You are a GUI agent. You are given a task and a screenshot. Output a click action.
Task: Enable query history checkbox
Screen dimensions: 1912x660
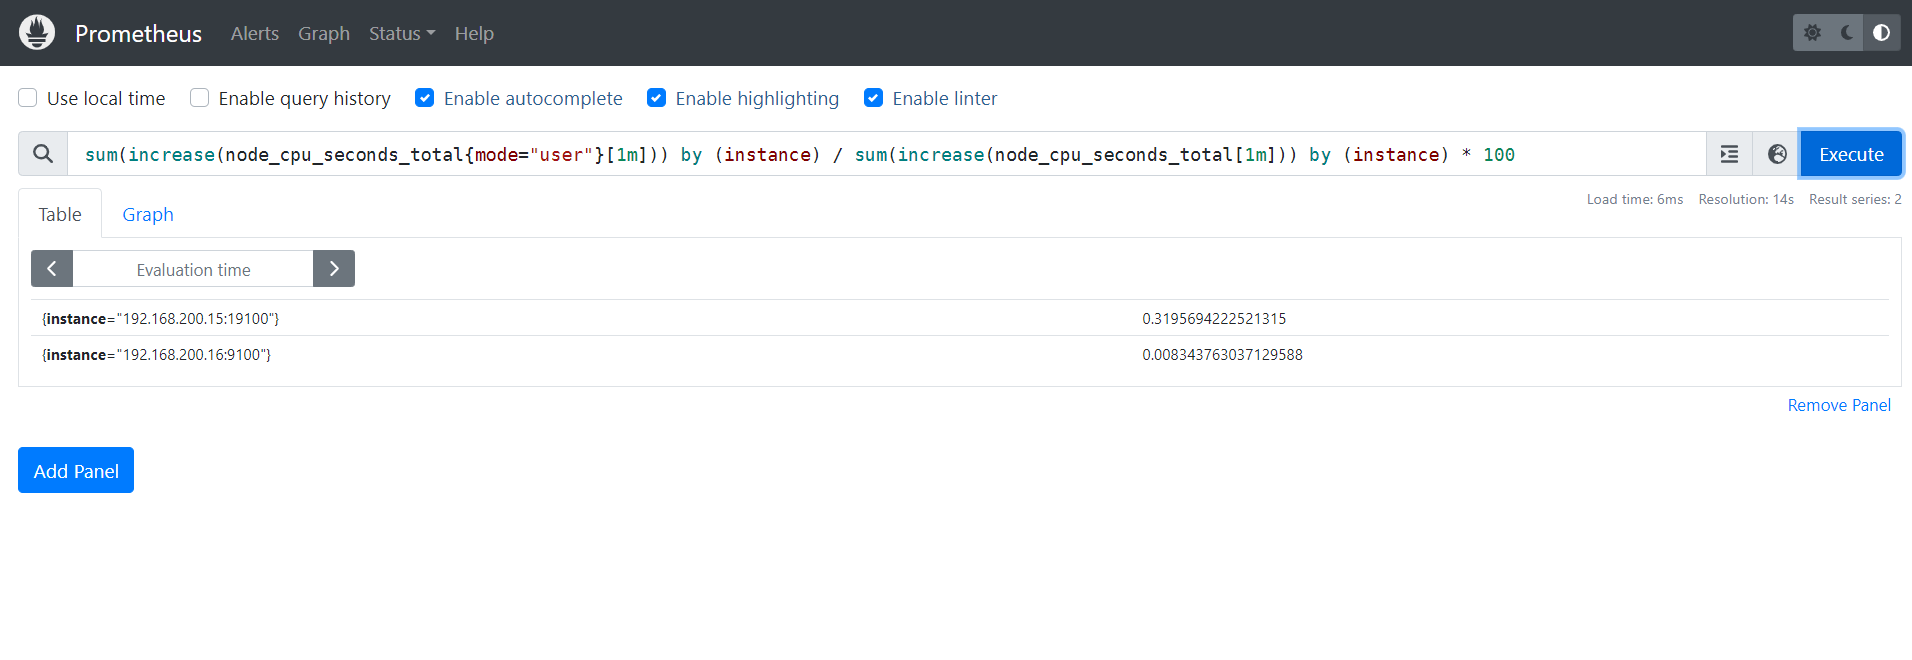[200, 98]
